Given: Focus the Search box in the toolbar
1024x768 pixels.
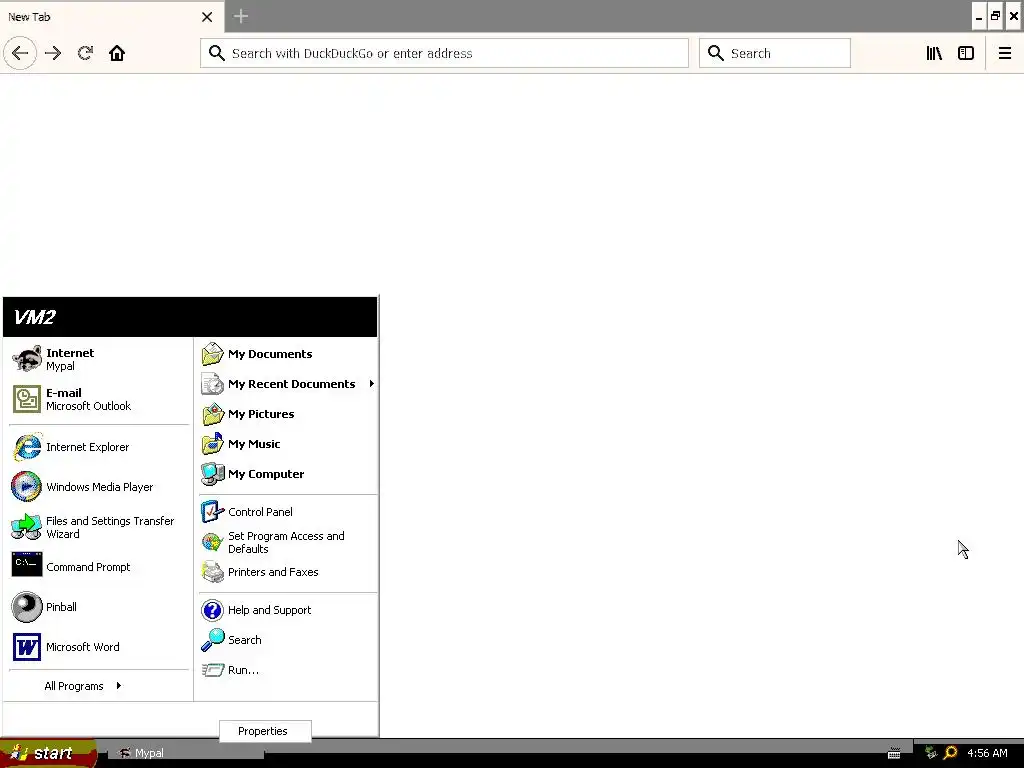Looking at the screenshot, I should point(775,53).
